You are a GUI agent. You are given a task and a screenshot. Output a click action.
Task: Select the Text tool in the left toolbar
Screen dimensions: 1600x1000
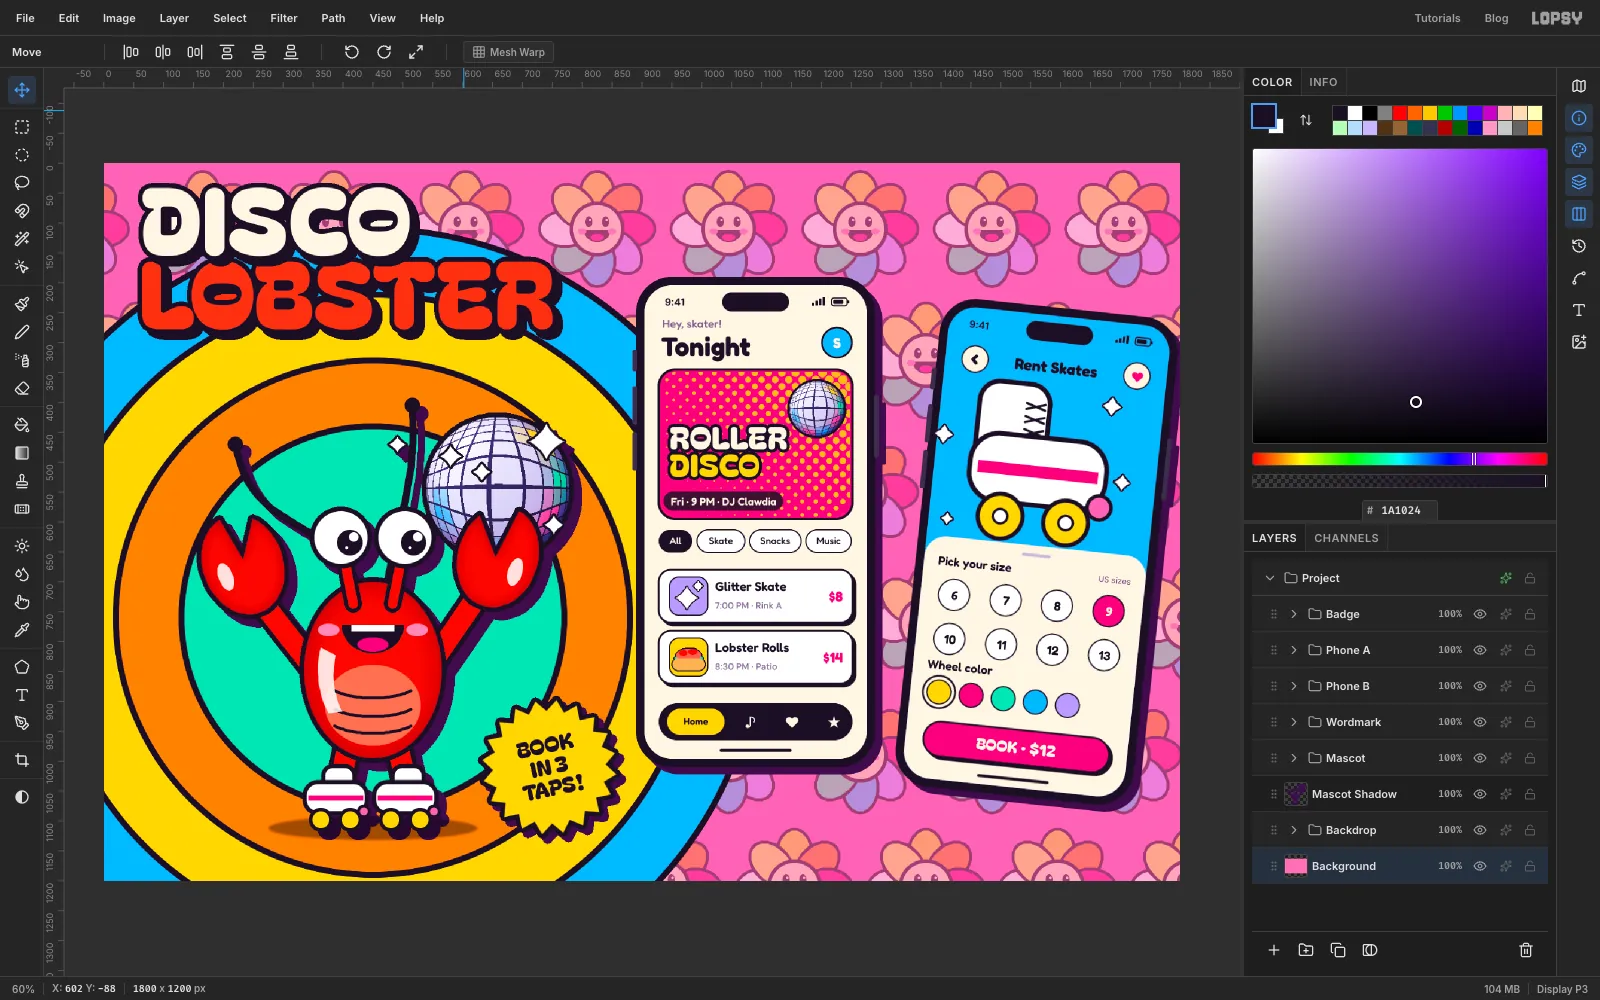(x=22, y=695)
